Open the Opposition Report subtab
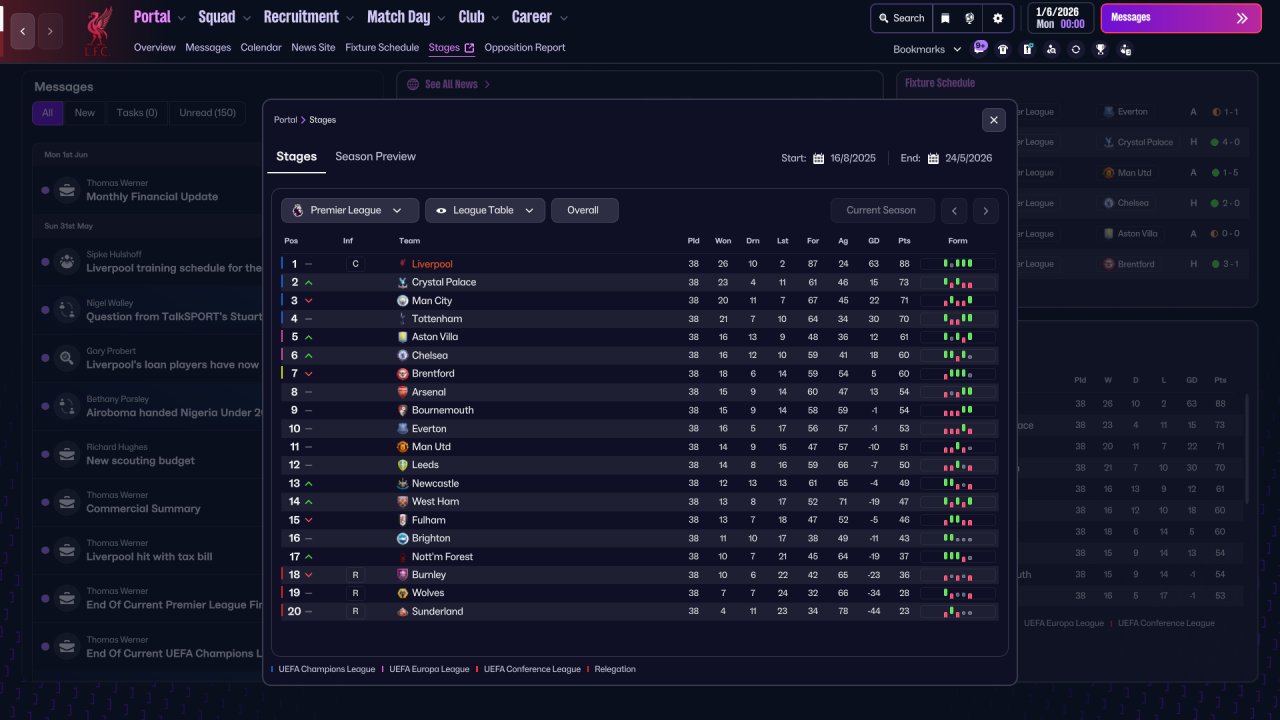The width and height of the screenshot is (1280, 720). click(x=525, y=48)
